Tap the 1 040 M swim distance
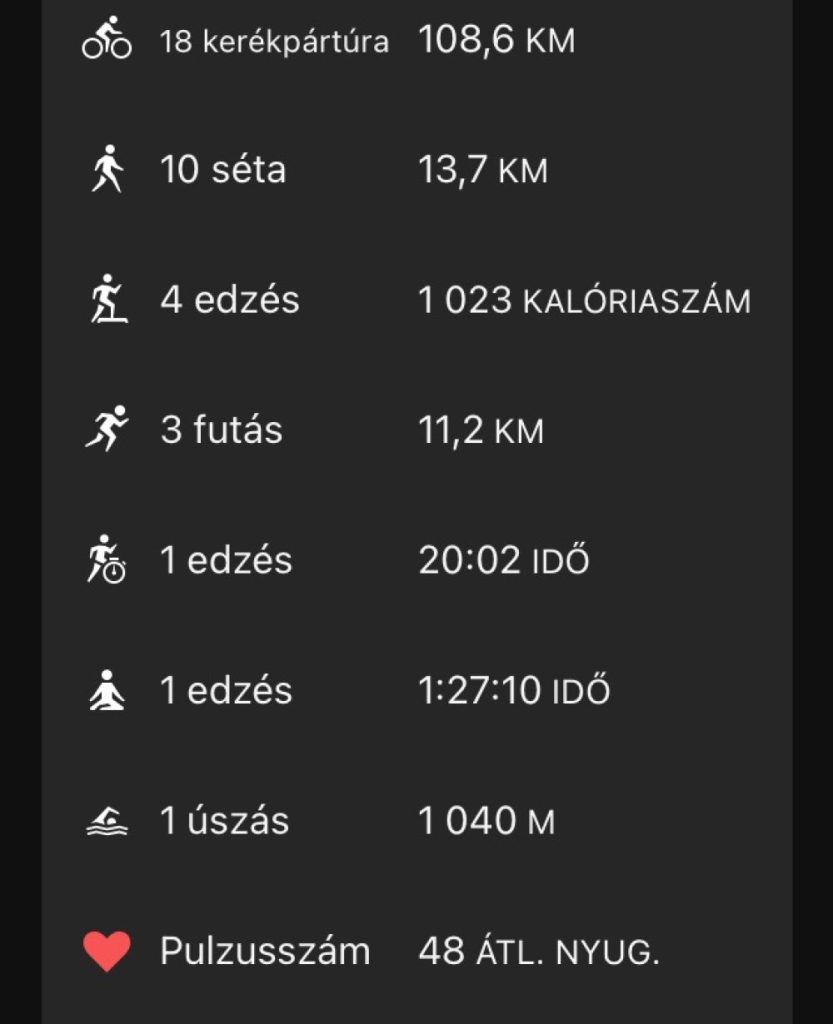Viewport: 833px width, 1024px height. [486, 822]
